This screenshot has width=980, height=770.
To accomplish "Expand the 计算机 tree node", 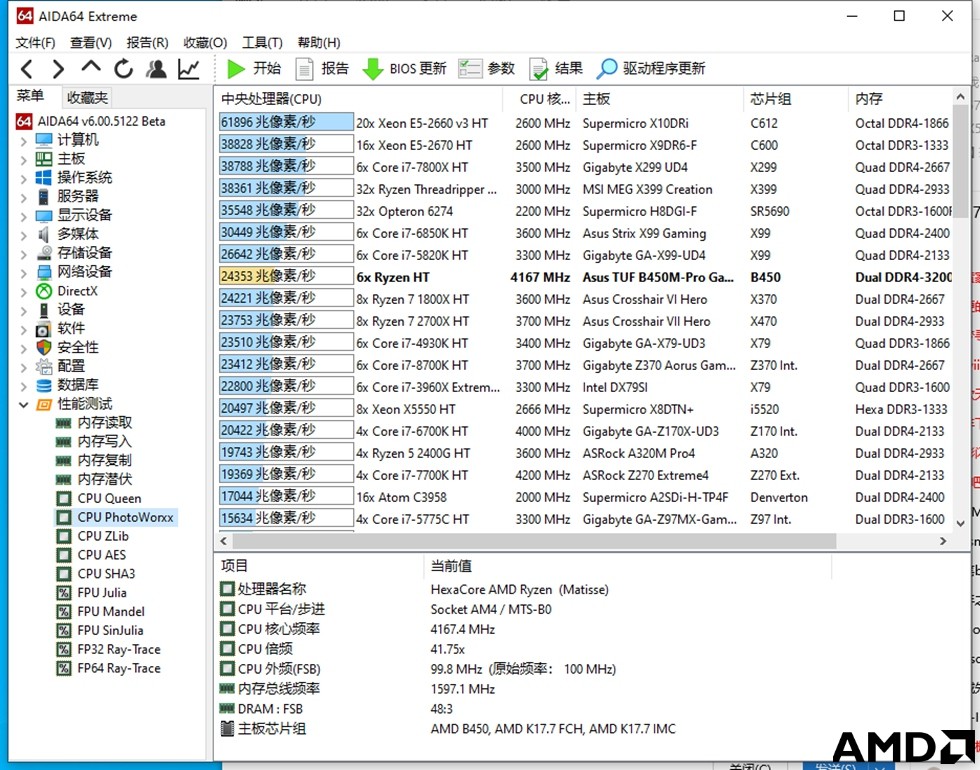I will click(x=24, y=141).
